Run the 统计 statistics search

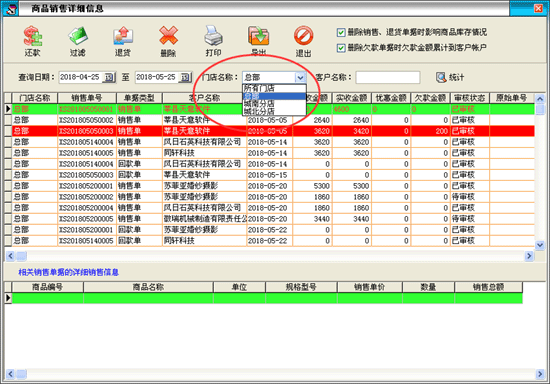point(450,77)
